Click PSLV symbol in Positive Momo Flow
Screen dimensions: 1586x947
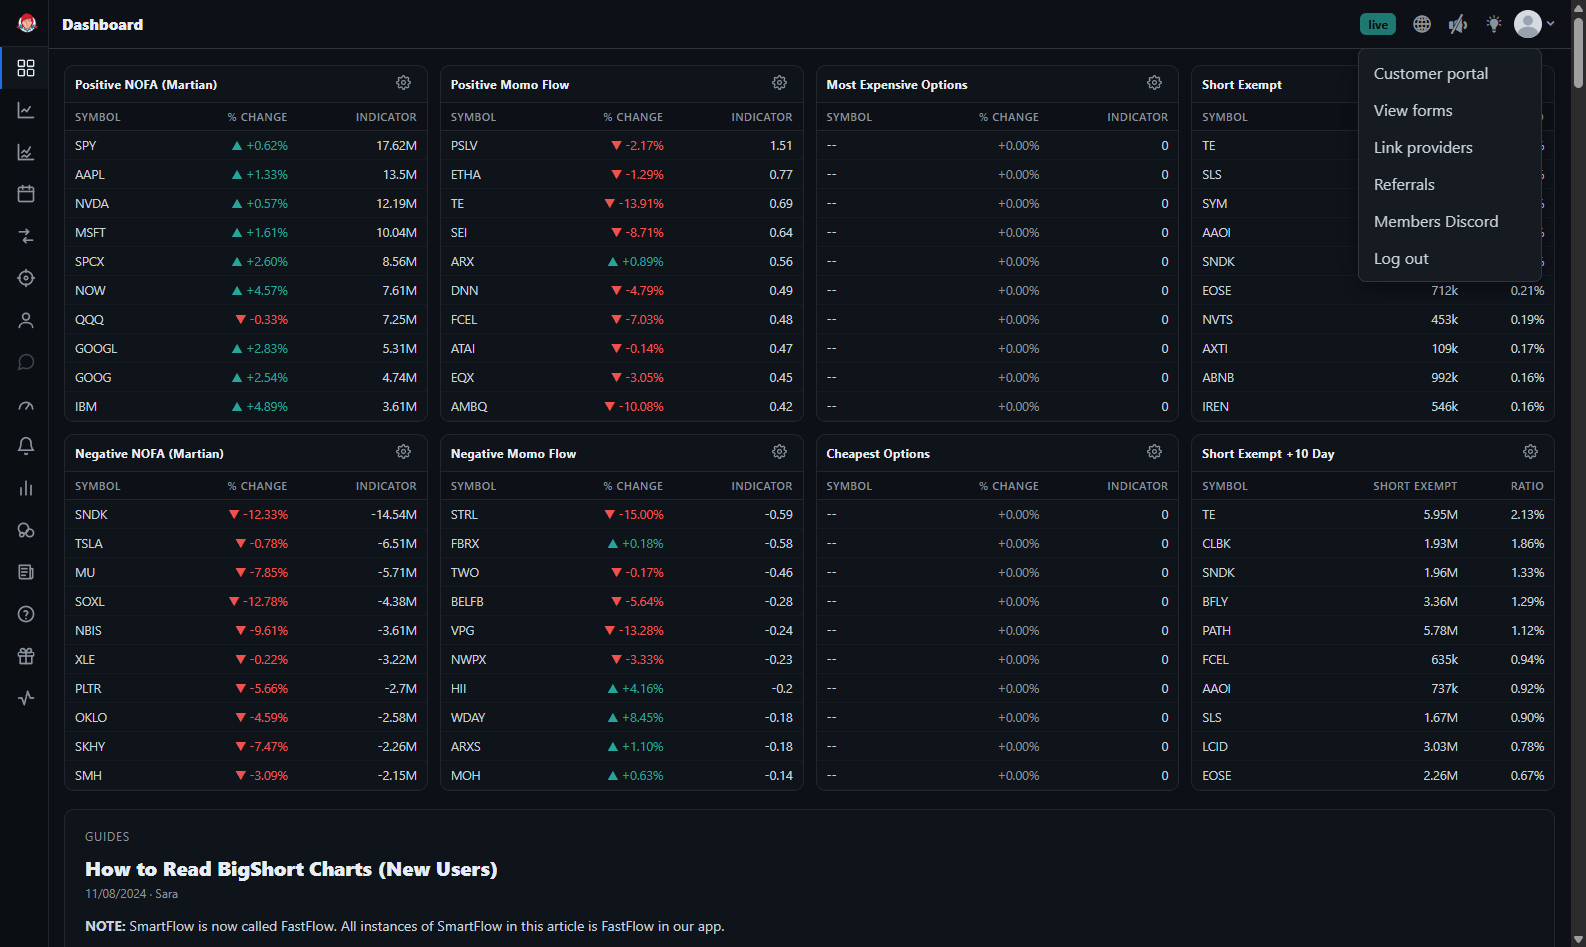coord(464,146)
